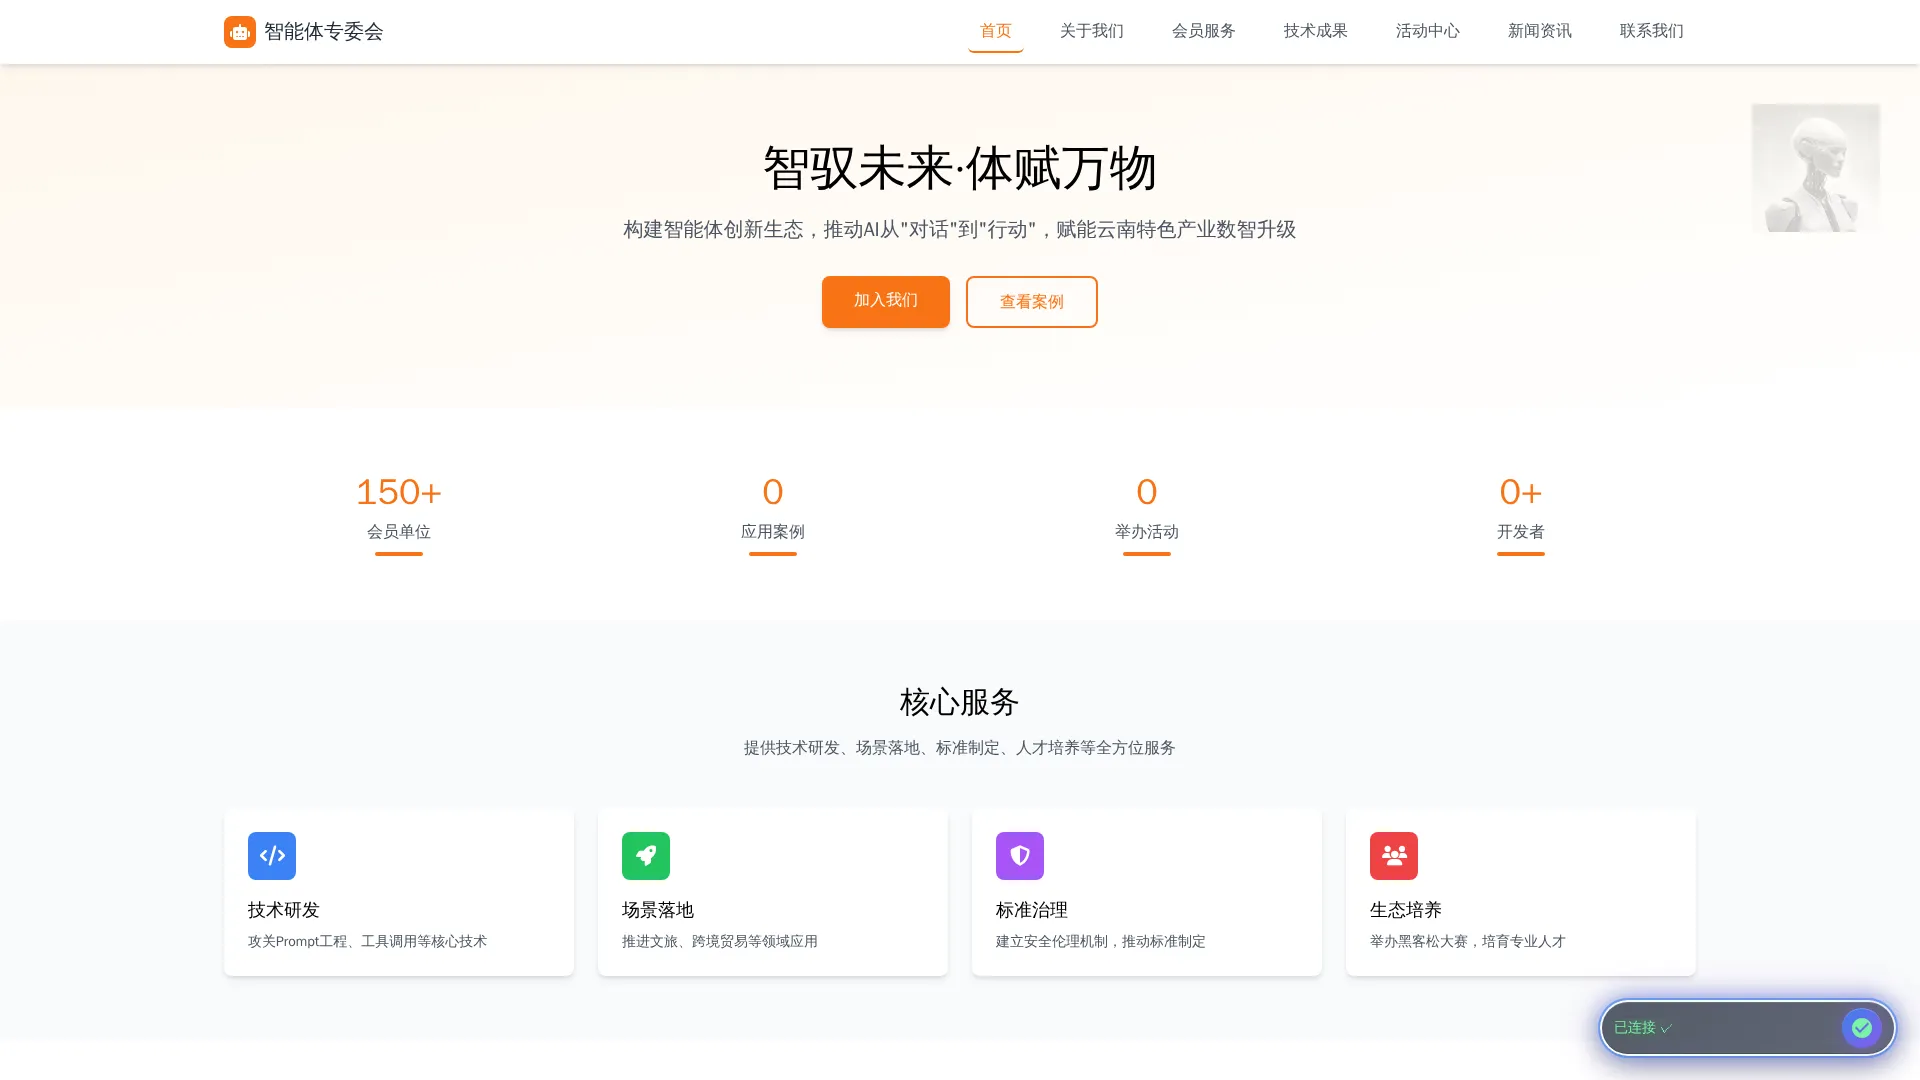
Task: Select the code brackets icon on 技术研发 card
Action: [271, 855]
